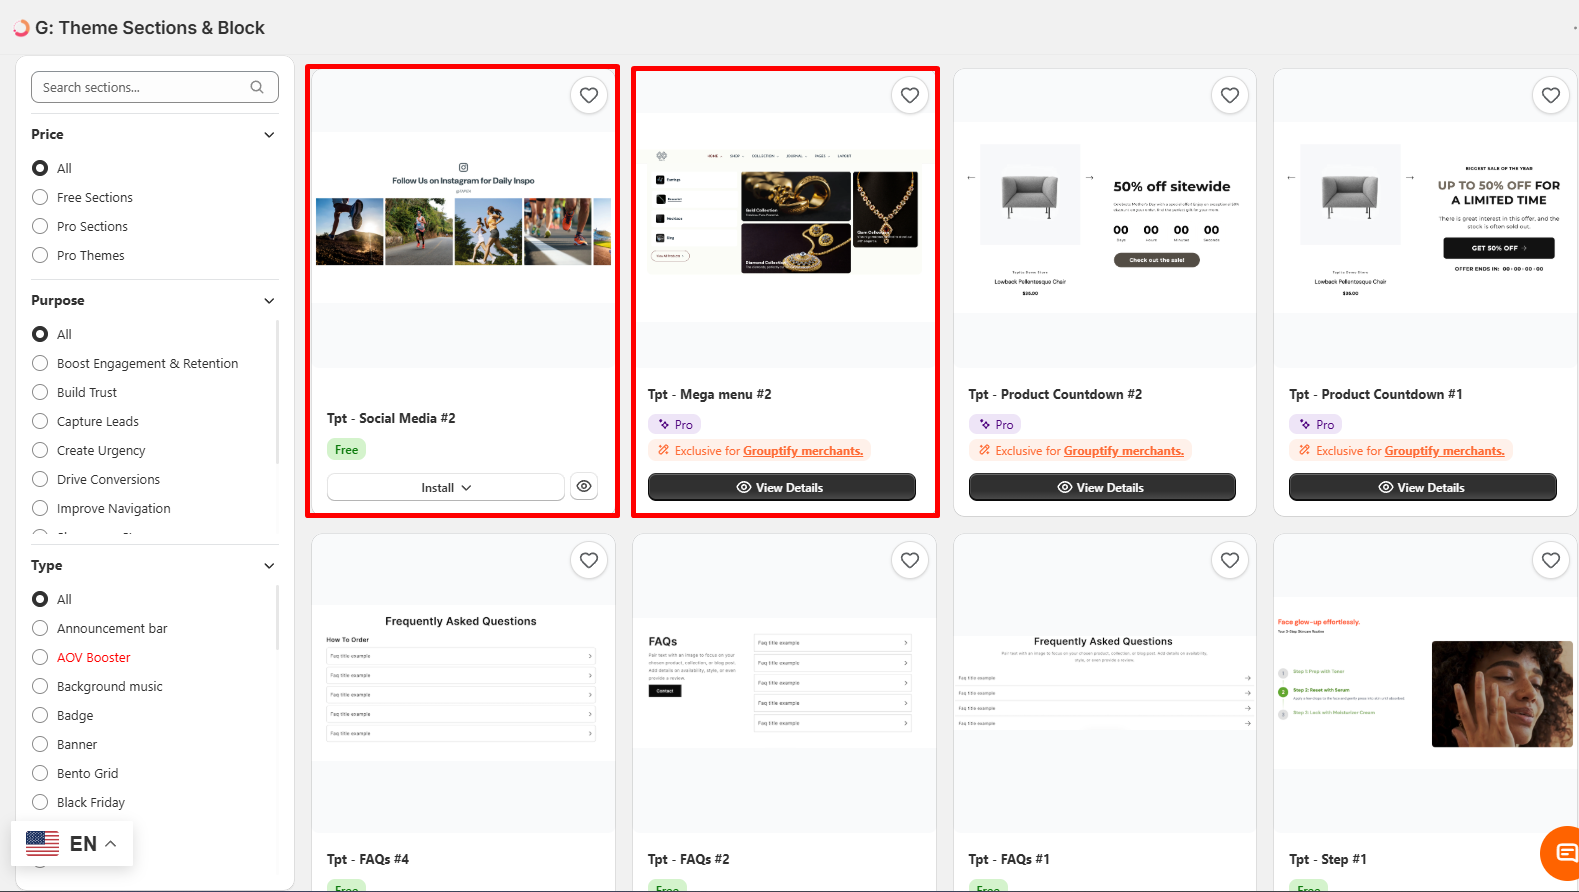Open the orange chat support bubble
The height and width of the screenshot is (892, 1579).
click(1562, 853)
